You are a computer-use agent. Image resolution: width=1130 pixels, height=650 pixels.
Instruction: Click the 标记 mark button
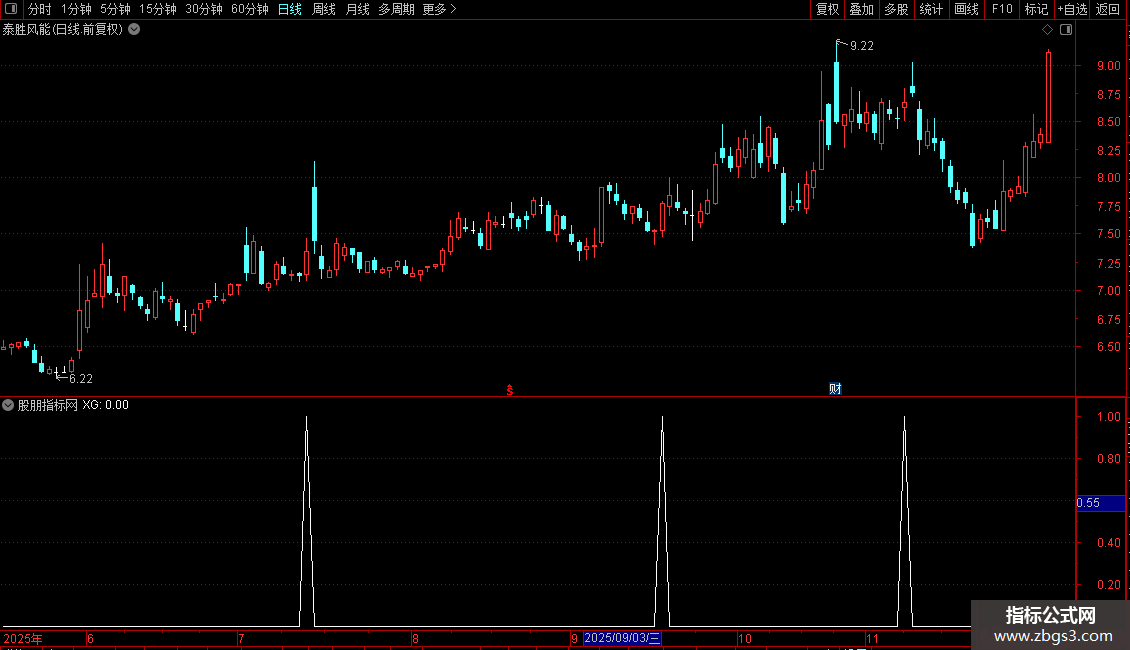click(x=1036, y=9)
